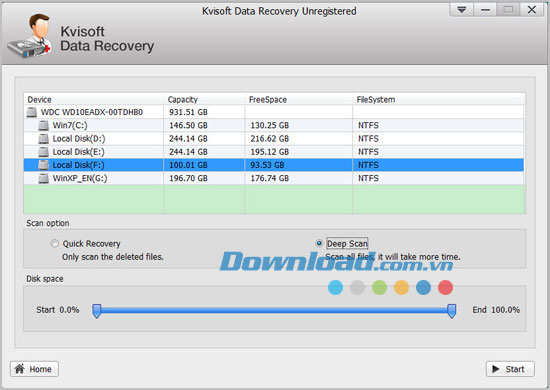Click NTFS in the WinXP_EN(G:) row
Image resolution: width=550 pixels, height=390 pixels.
(x=368, y=179)
